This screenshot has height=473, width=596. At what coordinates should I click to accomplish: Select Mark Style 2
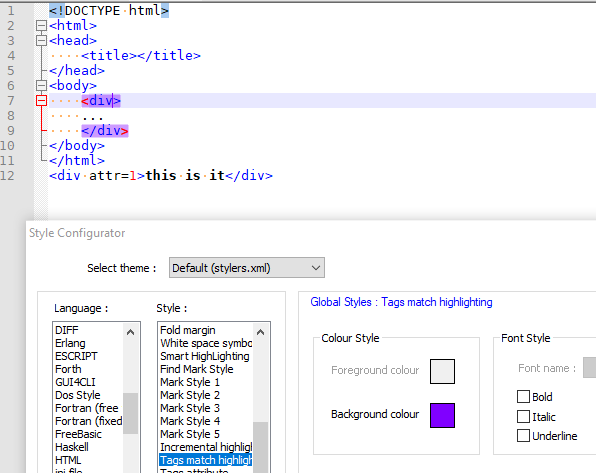pos(206,395)
